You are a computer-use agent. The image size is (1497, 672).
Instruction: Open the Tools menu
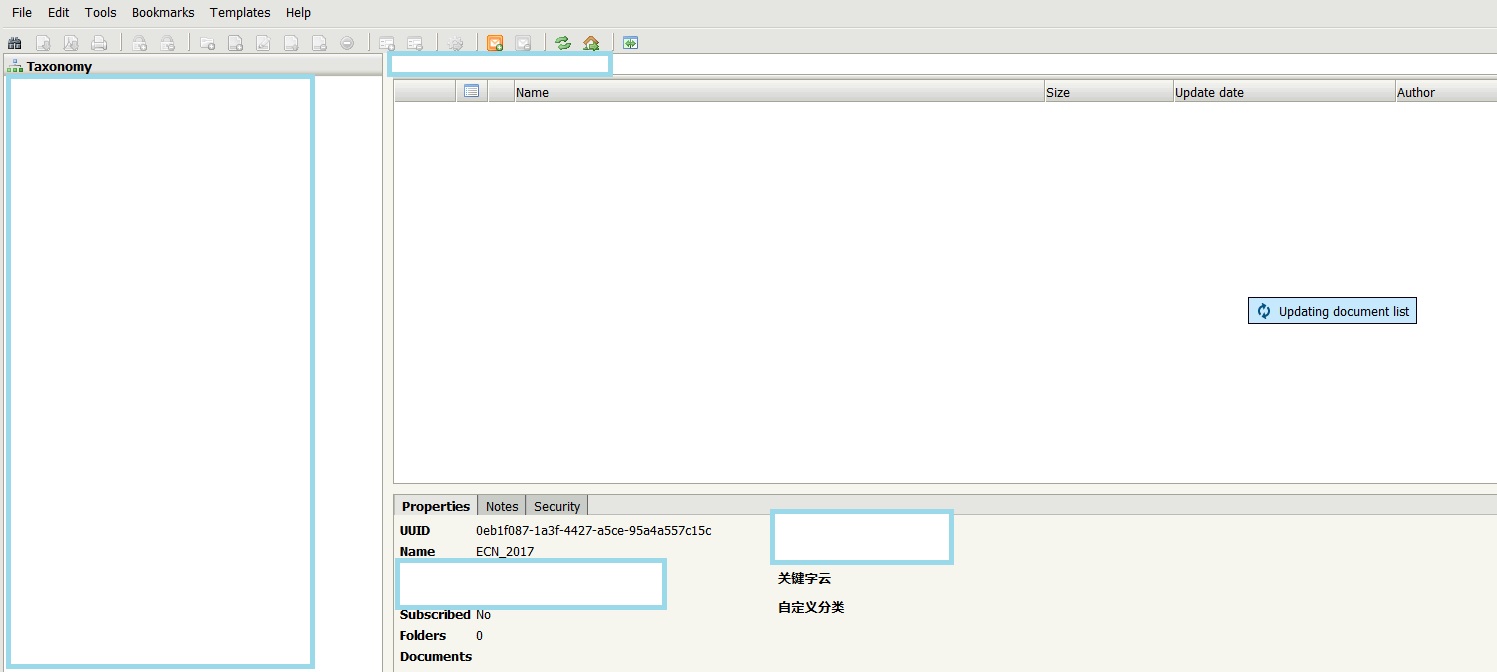[100, 13]
